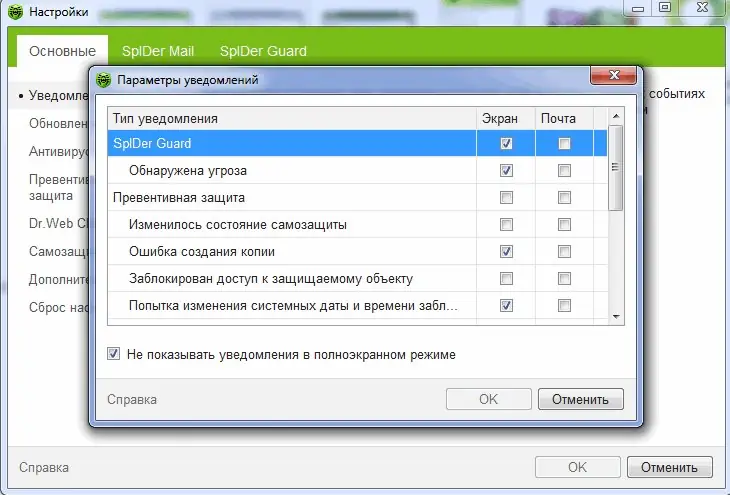
Task: Enable Экран for Превентивная защита
Action: (x=506, y=197)
